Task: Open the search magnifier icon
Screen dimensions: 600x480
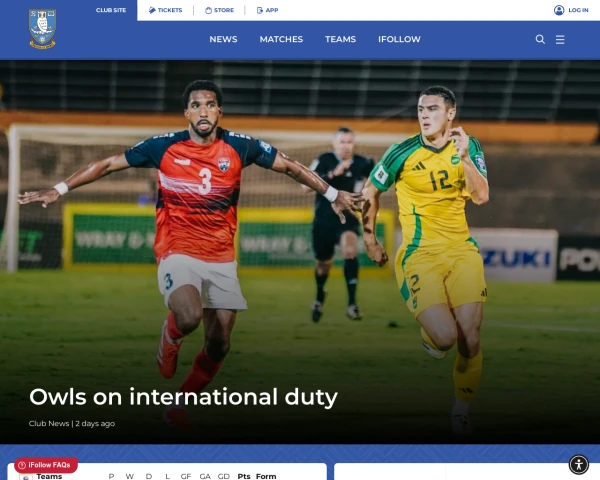Action: tap(540, 39)
